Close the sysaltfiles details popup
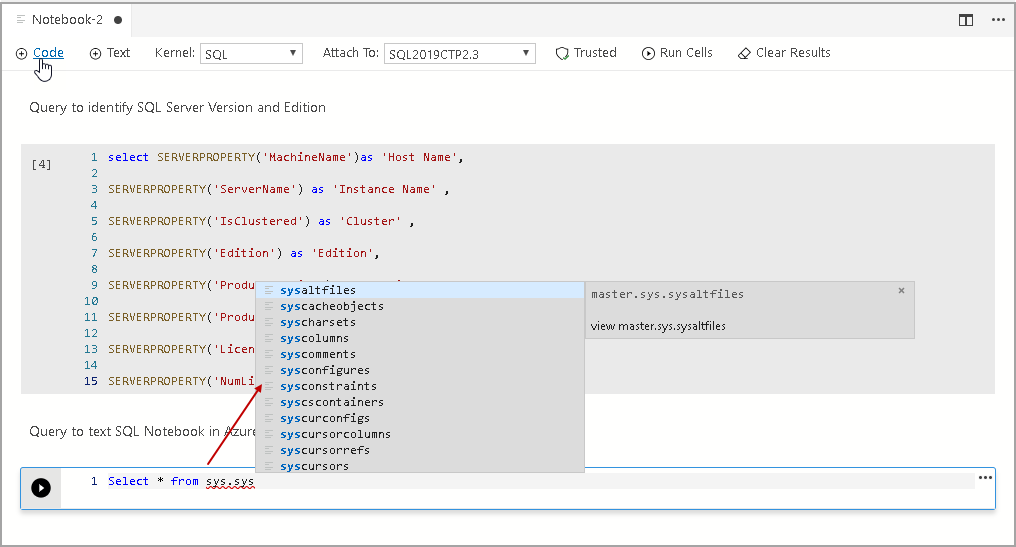Viewport: 1016px width, 547px height. click(901, 291)
